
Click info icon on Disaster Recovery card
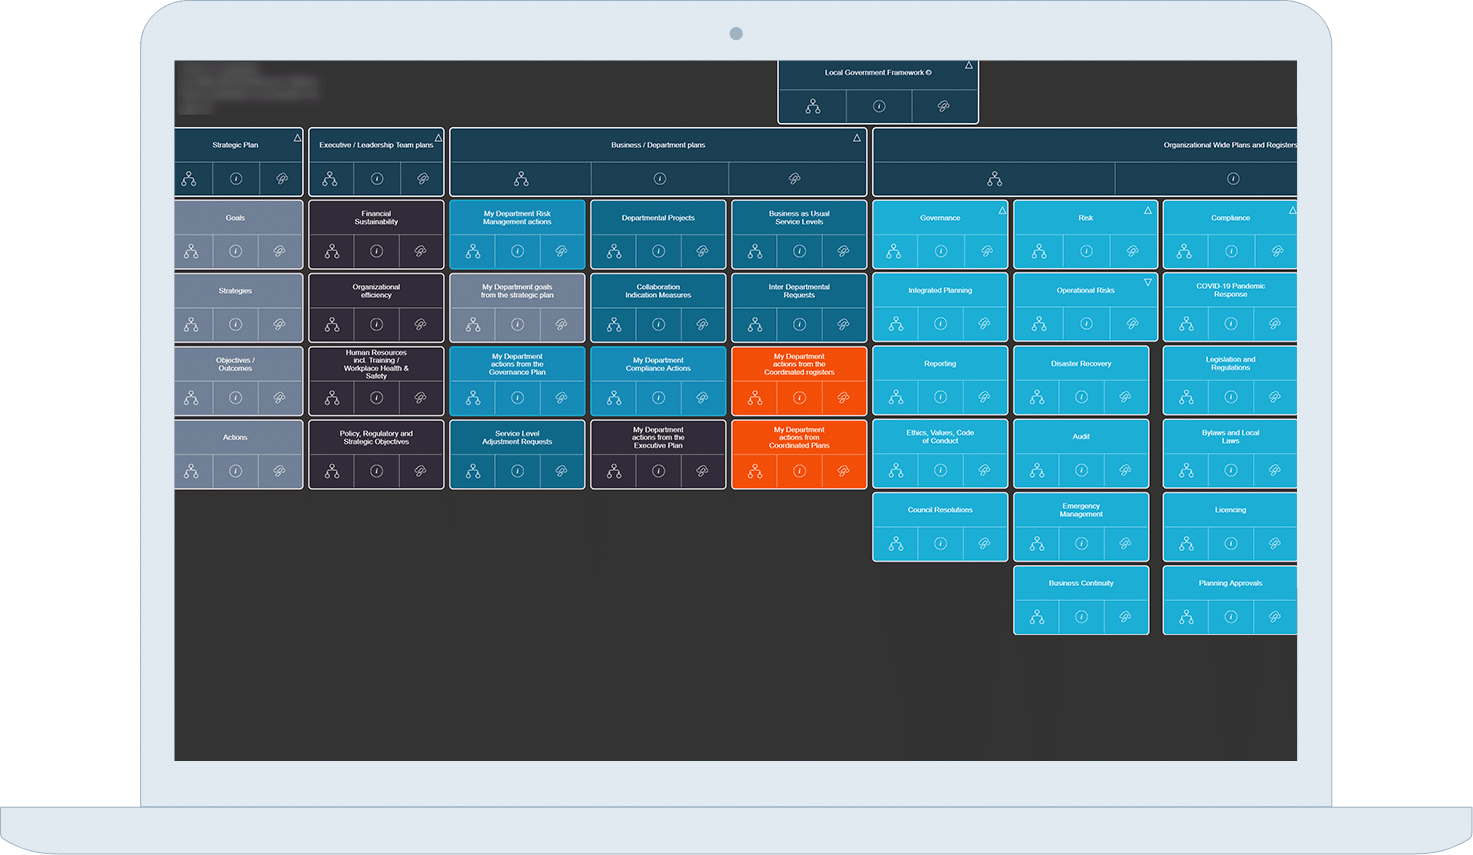pyautogui.click(x=1081, y=397)
